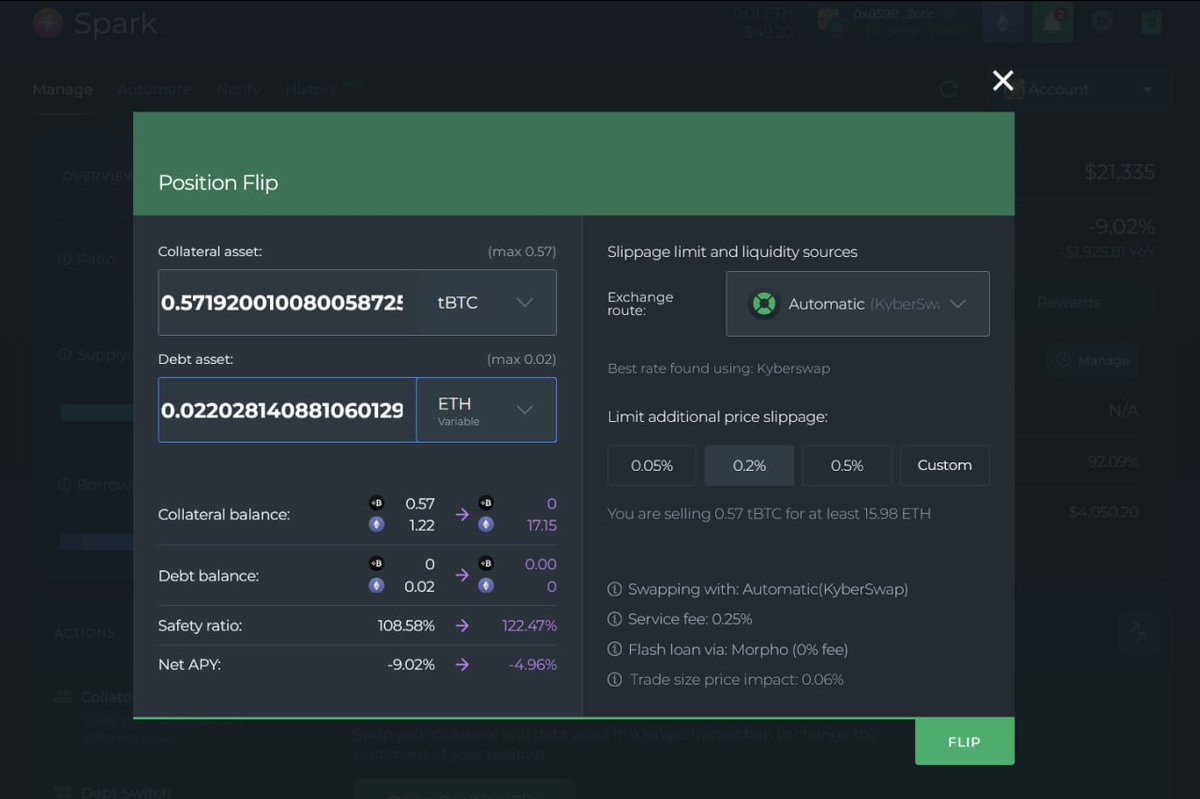Go to the Automate tab
Screen dimensions: 1200x799
coord(154,89)
